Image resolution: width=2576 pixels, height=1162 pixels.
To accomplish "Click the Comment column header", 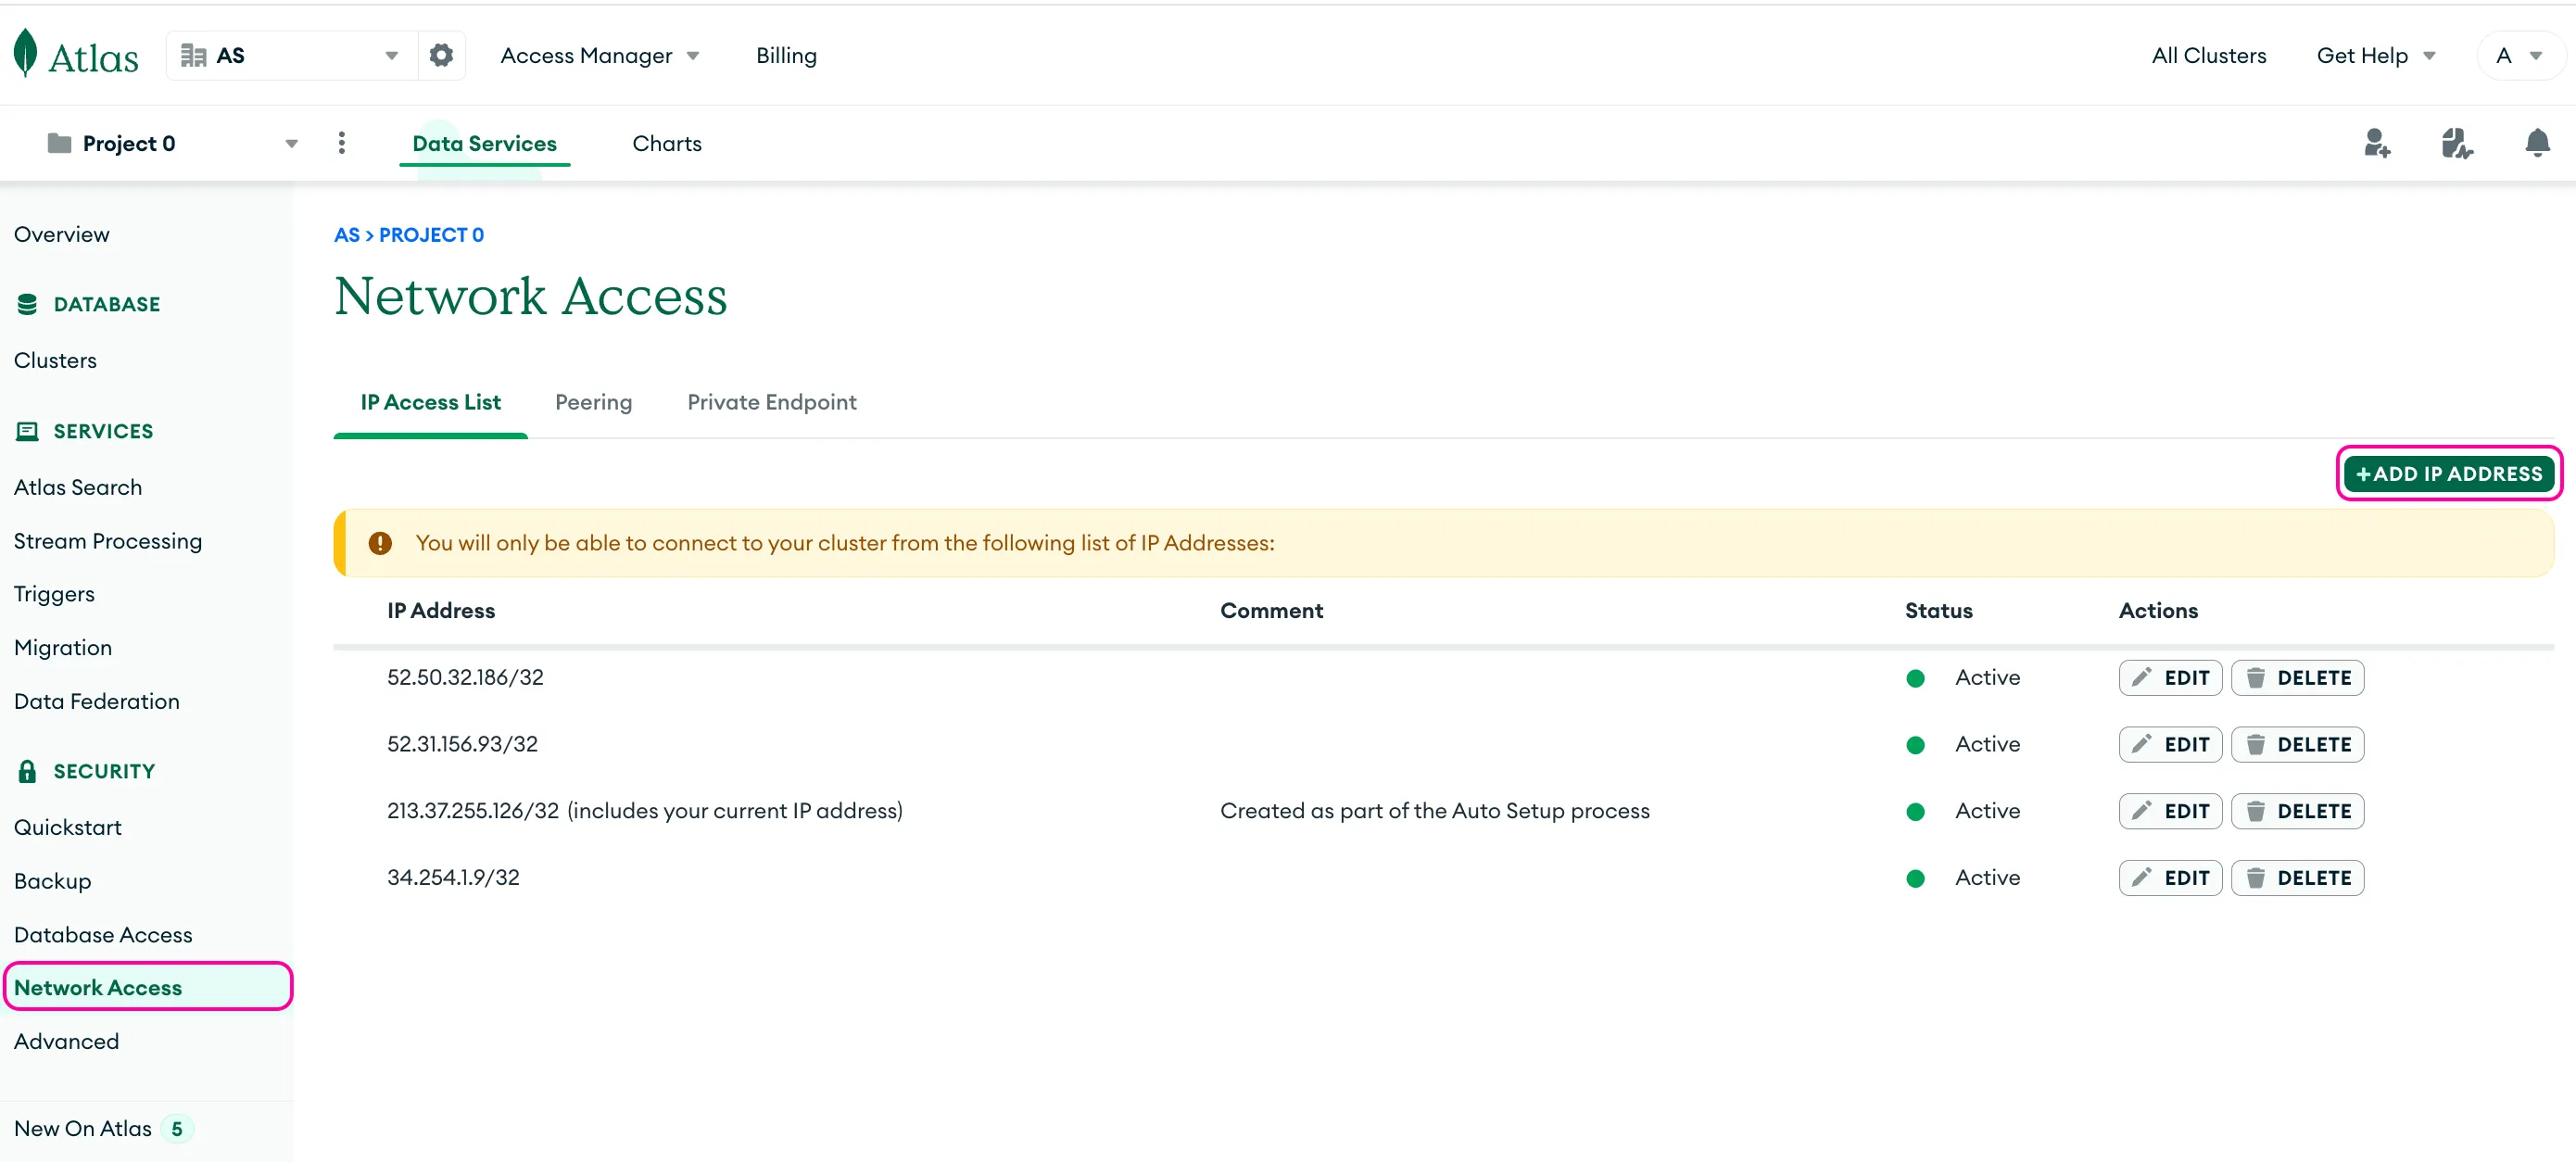I will pos(1271,611).
